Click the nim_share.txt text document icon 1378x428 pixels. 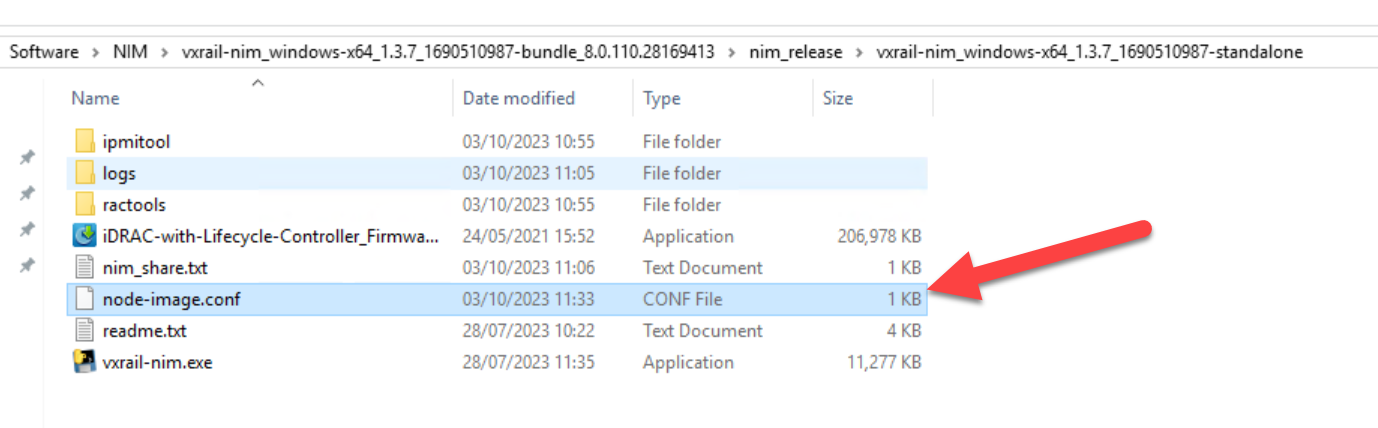pos(85,268)
